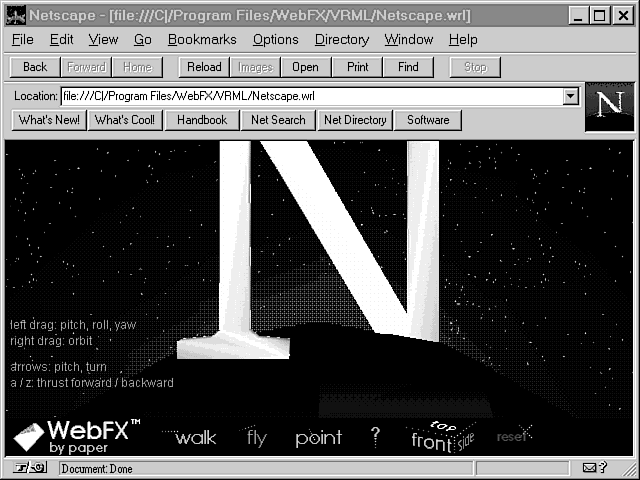The width and height of the screenshot is (640, 480).
Task: Click the Reload toolbar button
Action: [204, 67]
